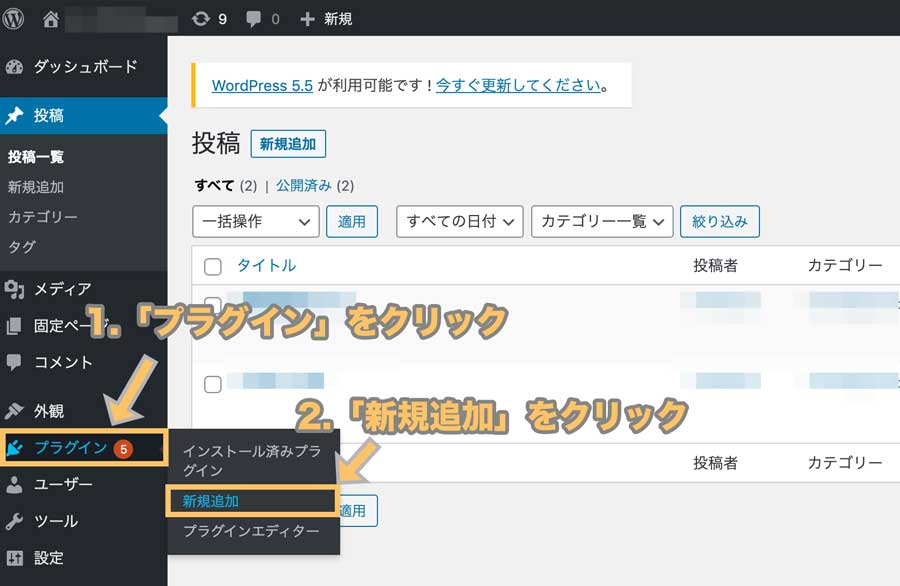Select インストール済みプラグイン in flyout
This screenshot has height=586, width=900.
[x=252, y=461]
